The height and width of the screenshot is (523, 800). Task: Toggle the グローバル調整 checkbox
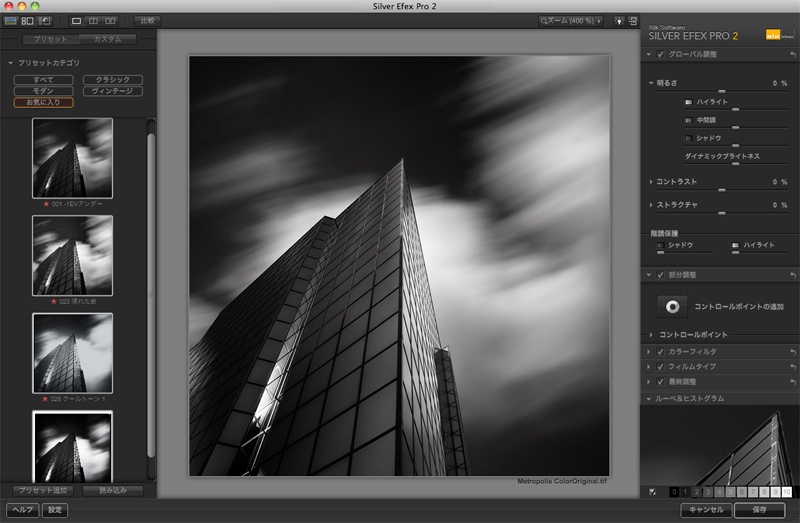[x=660, y=54]
